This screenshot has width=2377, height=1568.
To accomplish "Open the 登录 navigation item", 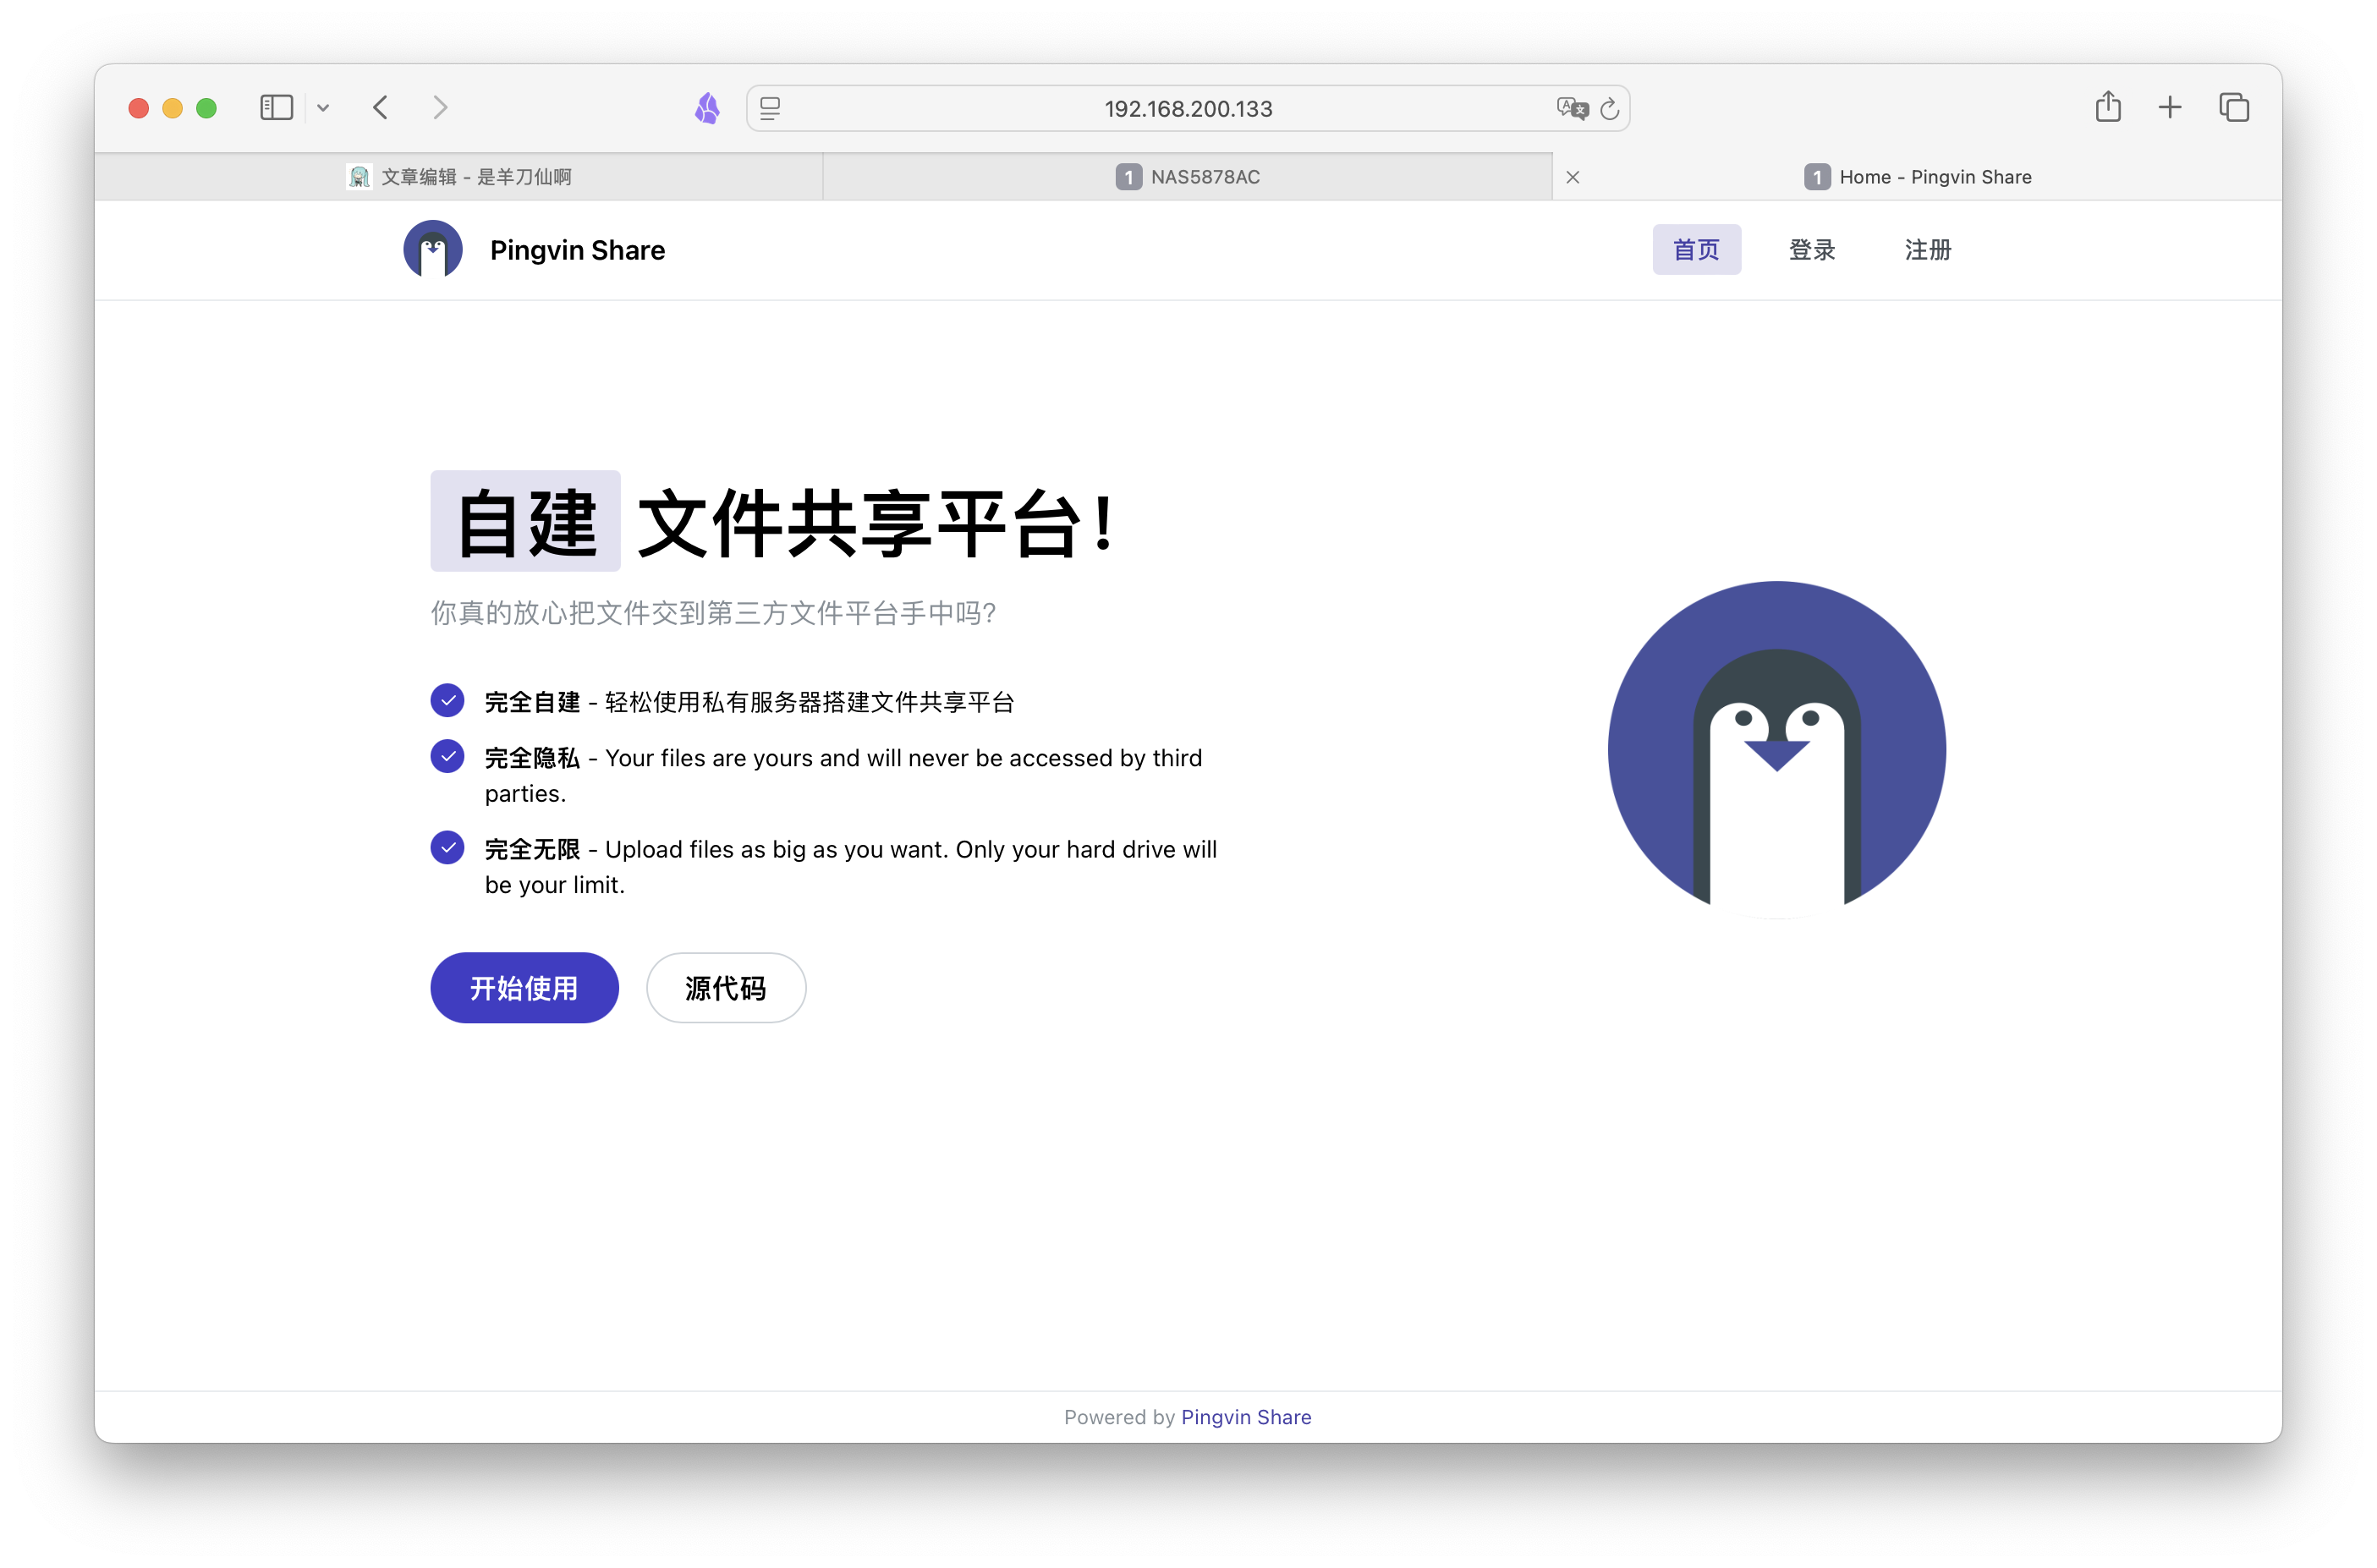I will [x=1812, y=250].
